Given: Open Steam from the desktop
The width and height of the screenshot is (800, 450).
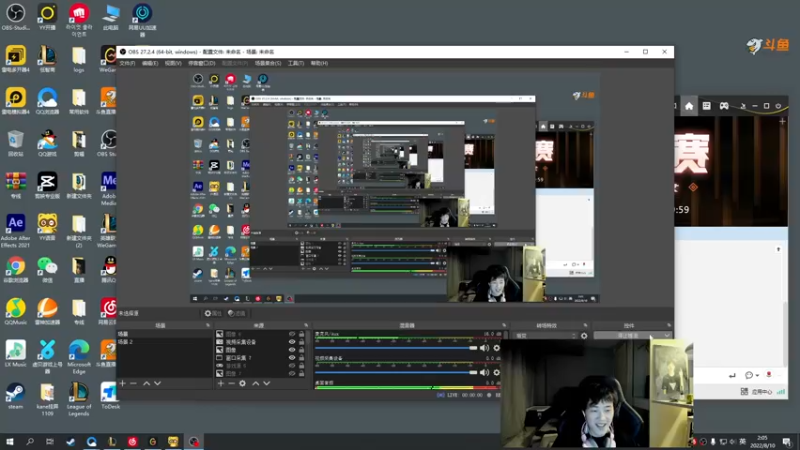Looking at the screenshot, I should [15, 395].
